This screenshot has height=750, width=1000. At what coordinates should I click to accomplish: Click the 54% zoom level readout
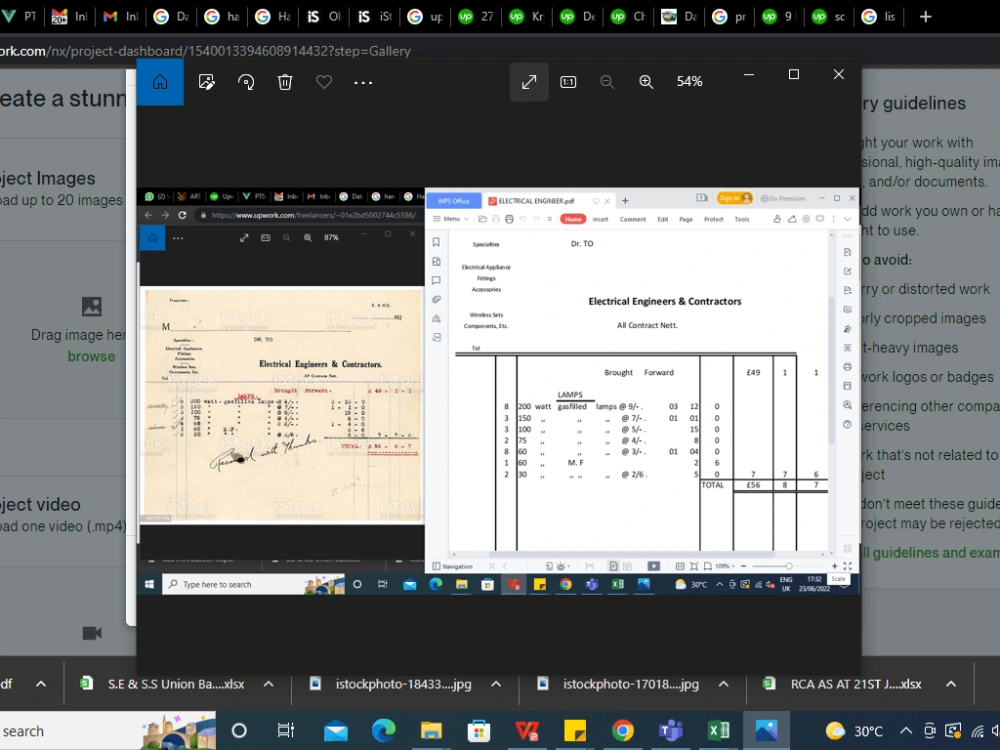[x=689, y=82]
